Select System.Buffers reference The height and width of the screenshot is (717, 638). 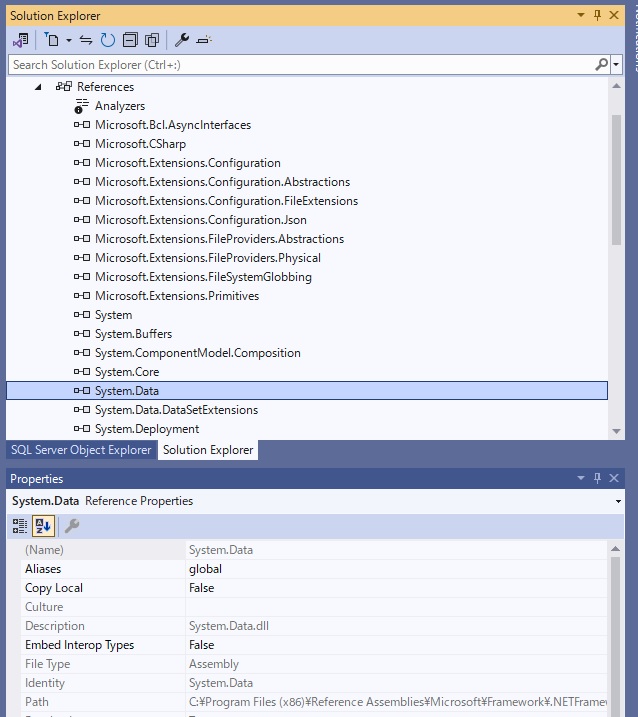(x=133, y=334)
